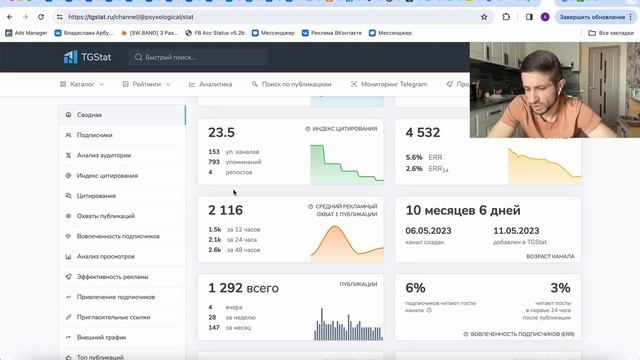
Task: Open the browser side panel icon
Action: pos(529,17)
